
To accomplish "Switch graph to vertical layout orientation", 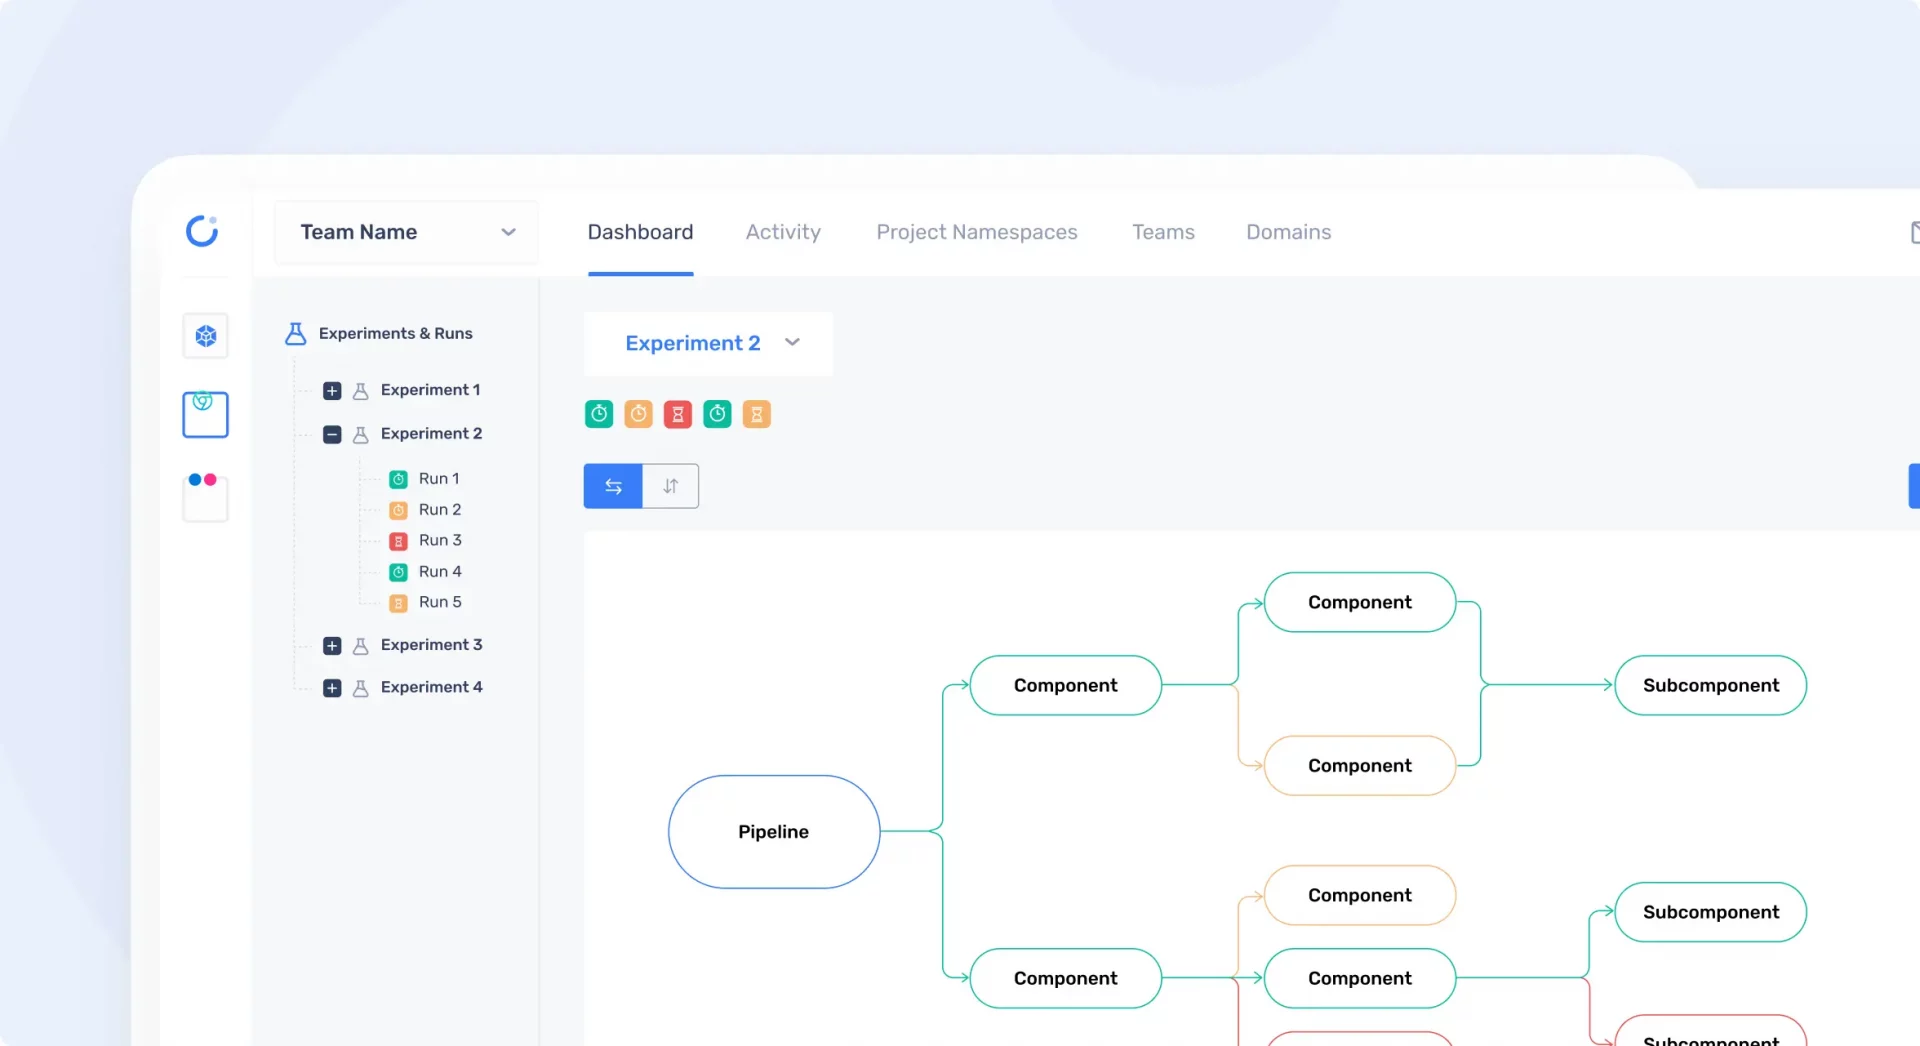I will (x=670, y=486).
